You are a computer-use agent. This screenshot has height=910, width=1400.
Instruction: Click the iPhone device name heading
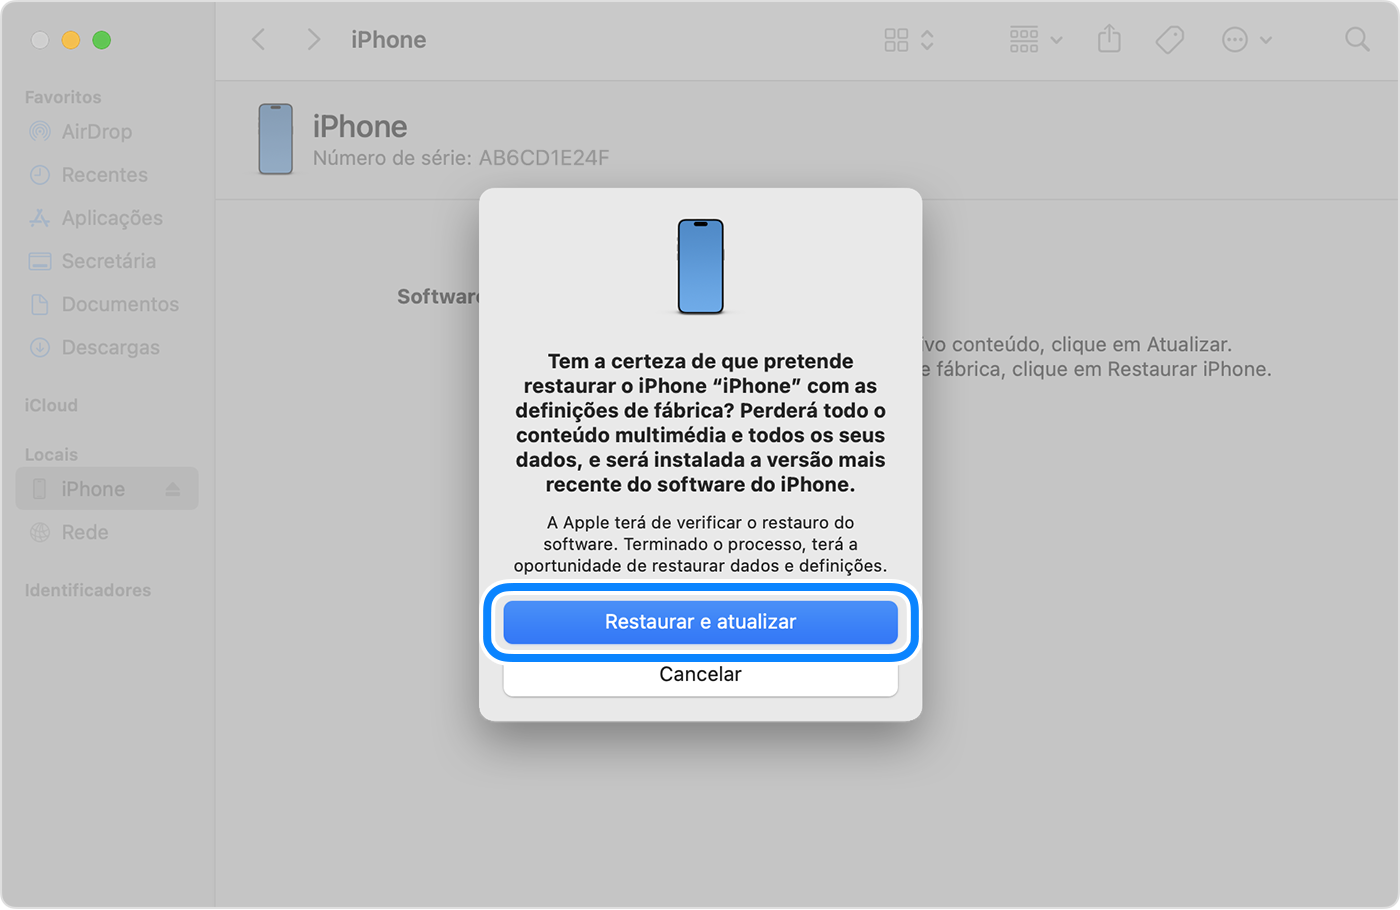click(360, 127)
